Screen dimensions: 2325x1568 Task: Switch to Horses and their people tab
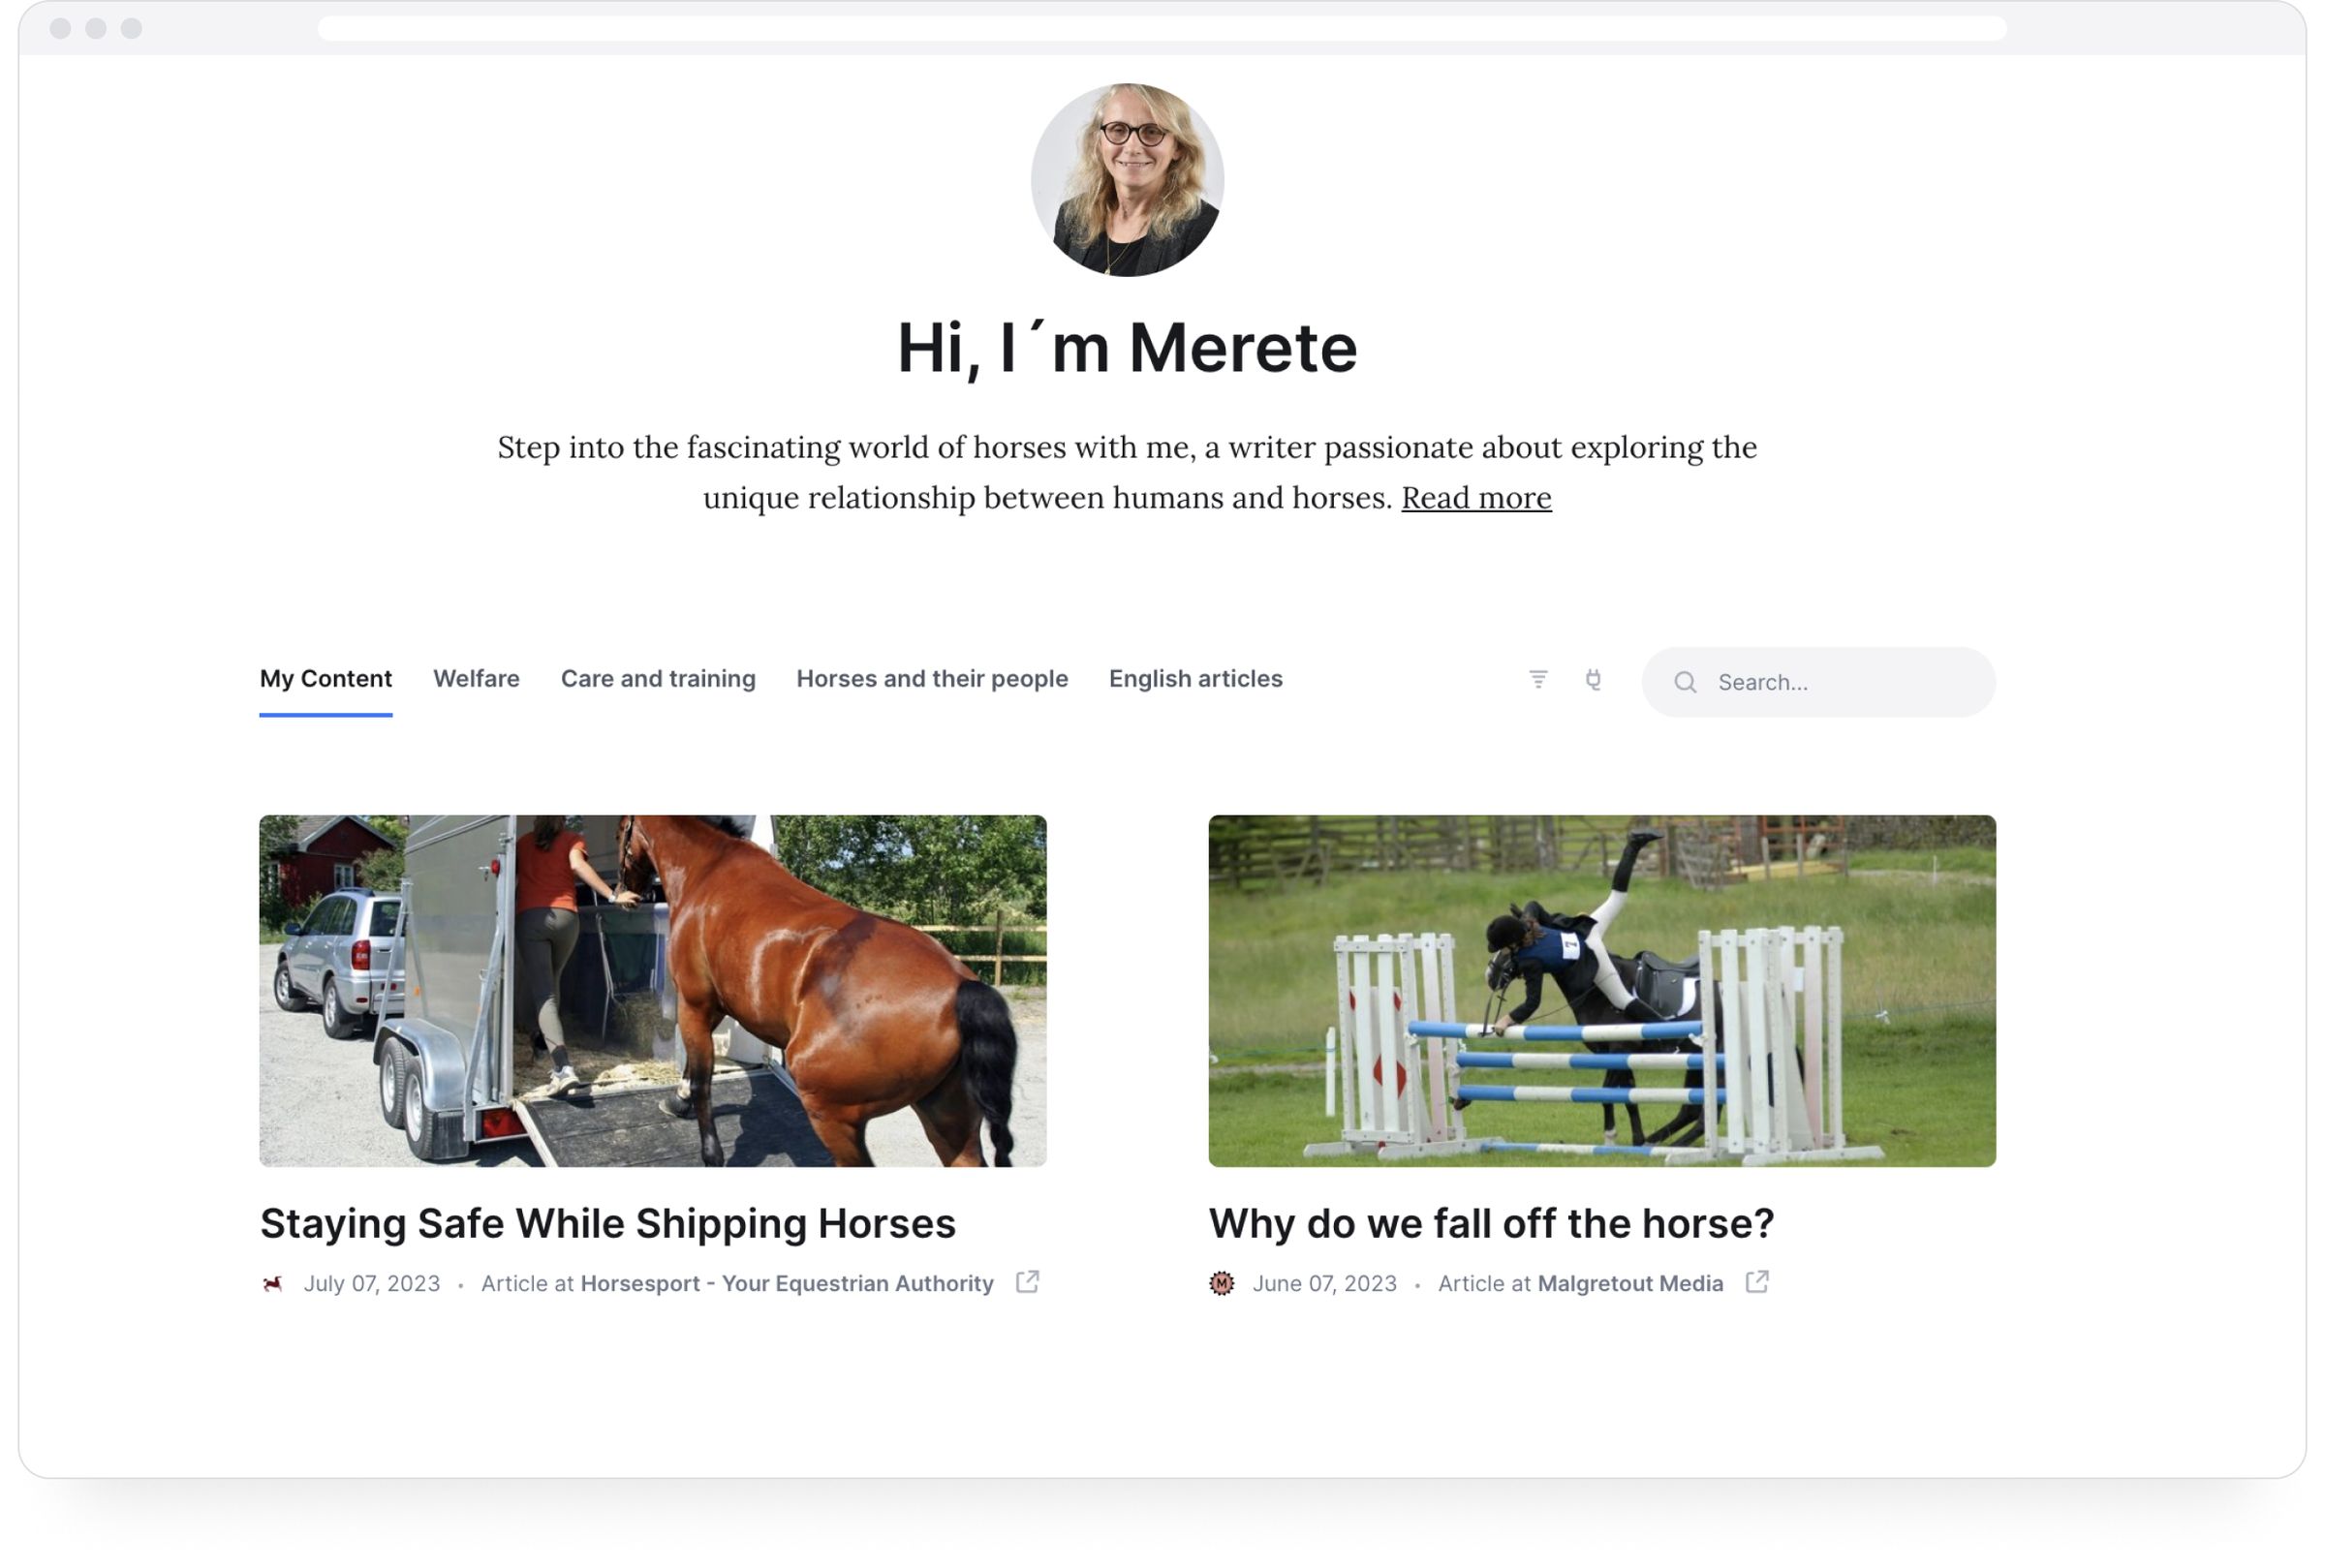[932, 678]
